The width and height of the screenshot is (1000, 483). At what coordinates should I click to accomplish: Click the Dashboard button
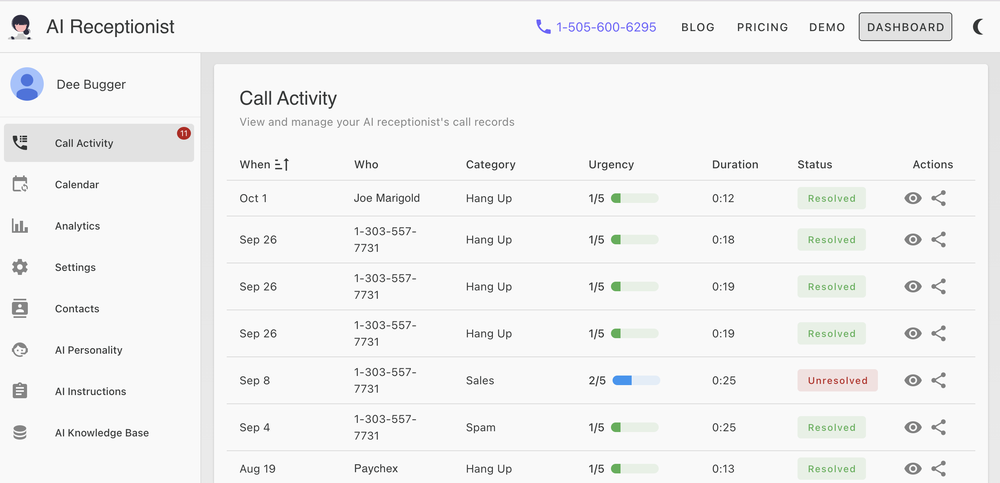tap(905, 27)
